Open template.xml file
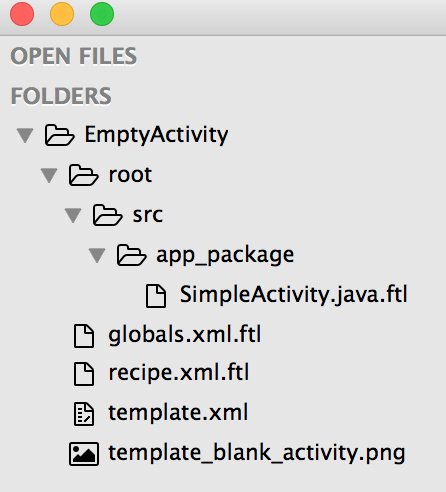 [178, 412]
